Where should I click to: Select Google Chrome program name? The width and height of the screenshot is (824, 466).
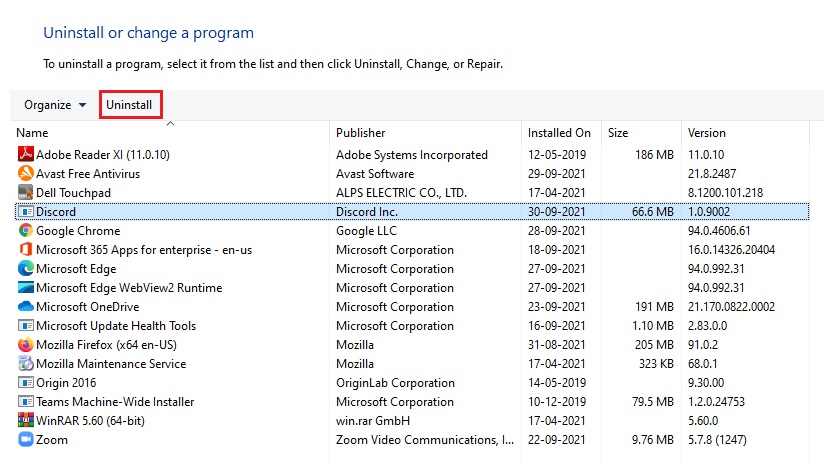[x=78, y=231]
